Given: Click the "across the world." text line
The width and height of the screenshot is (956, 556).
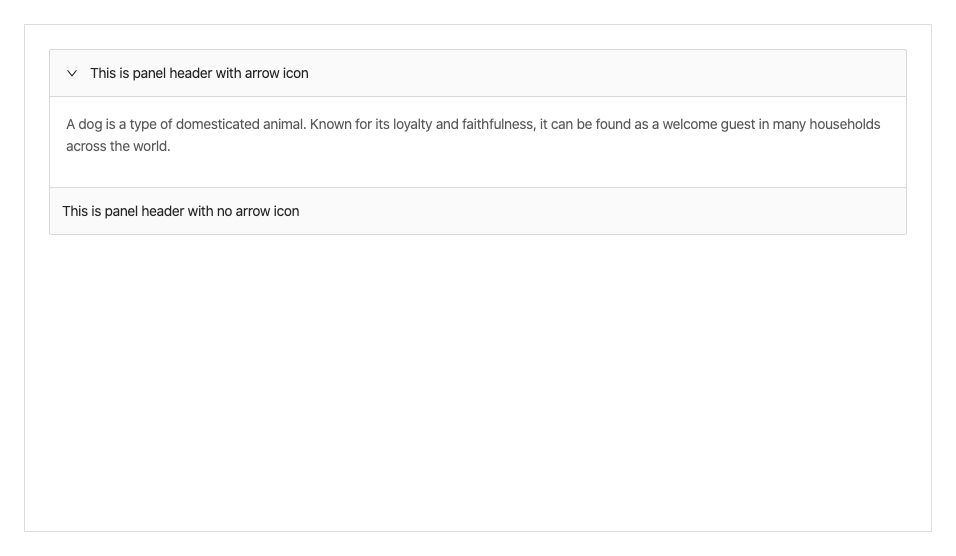Looking at the screenshot, I should (118, 146).
